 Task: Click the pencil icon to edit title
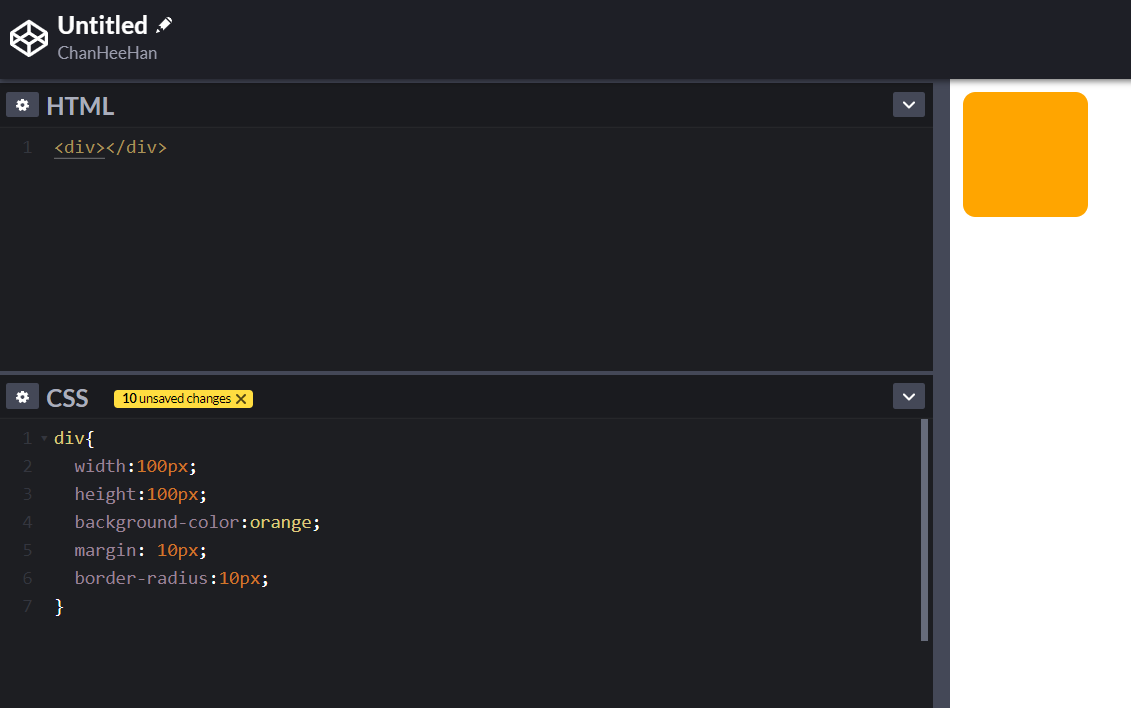[165, 25]
